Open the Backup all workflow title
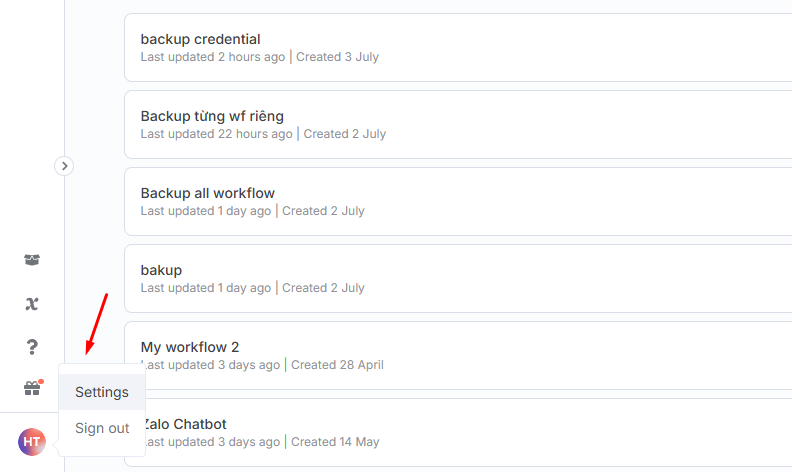The width and height of the screenshot is (792, 472). (x=208, y=193)
